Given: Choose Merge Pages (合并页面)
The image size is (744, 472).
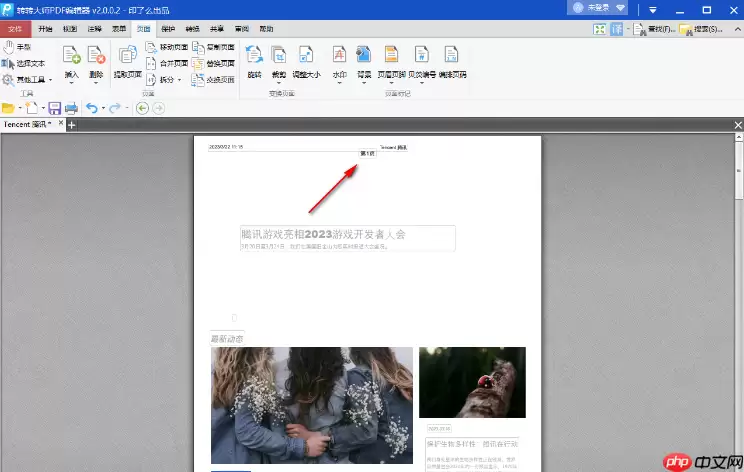Looking at the screenshot, I should pyautogui.click(x=167, y=63).
